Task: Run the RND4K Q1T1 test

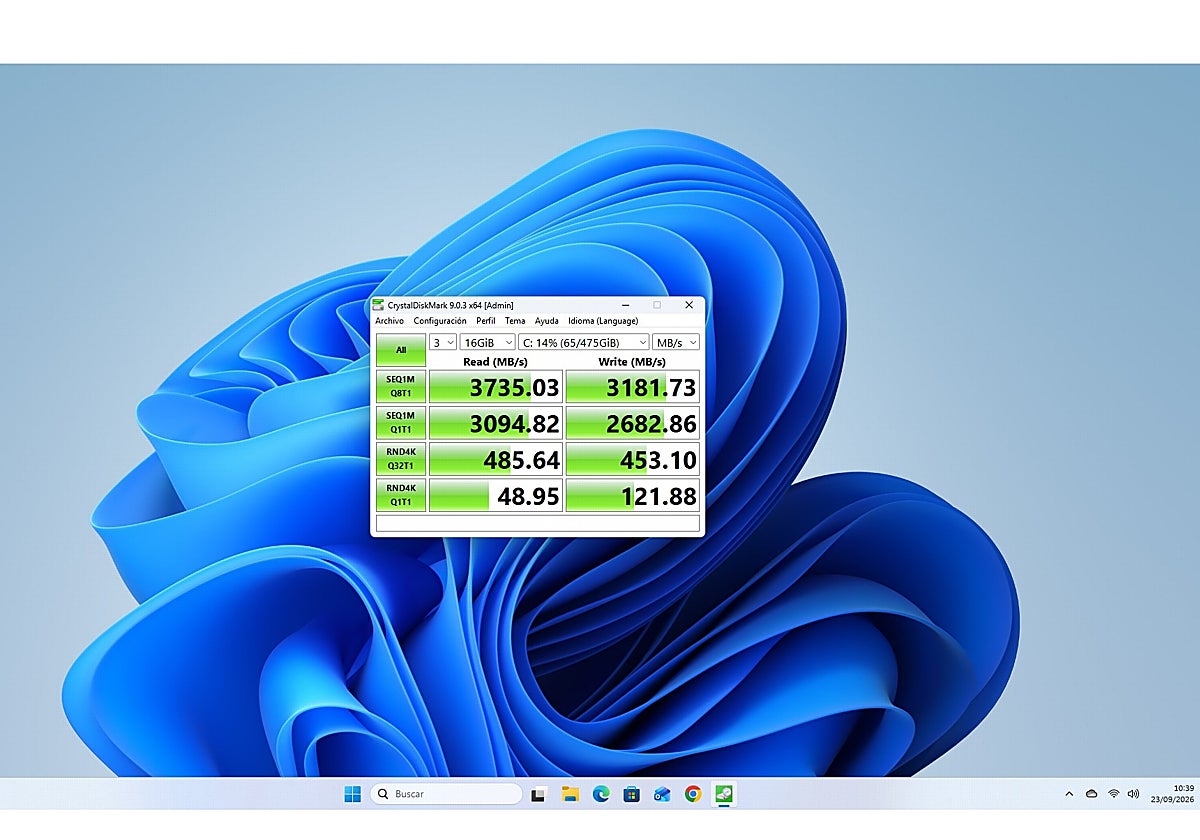Action: 401,495
